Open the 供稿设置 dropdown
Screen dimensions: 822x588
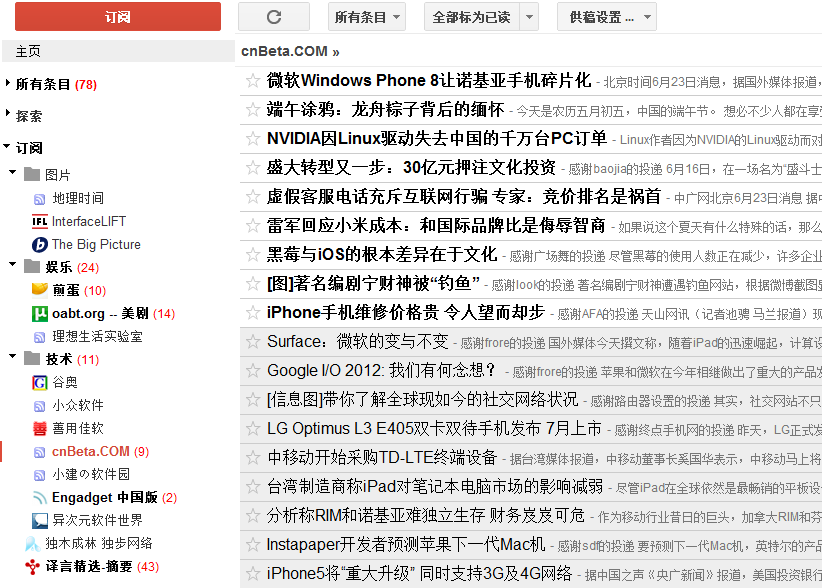[x=607, y=17]
